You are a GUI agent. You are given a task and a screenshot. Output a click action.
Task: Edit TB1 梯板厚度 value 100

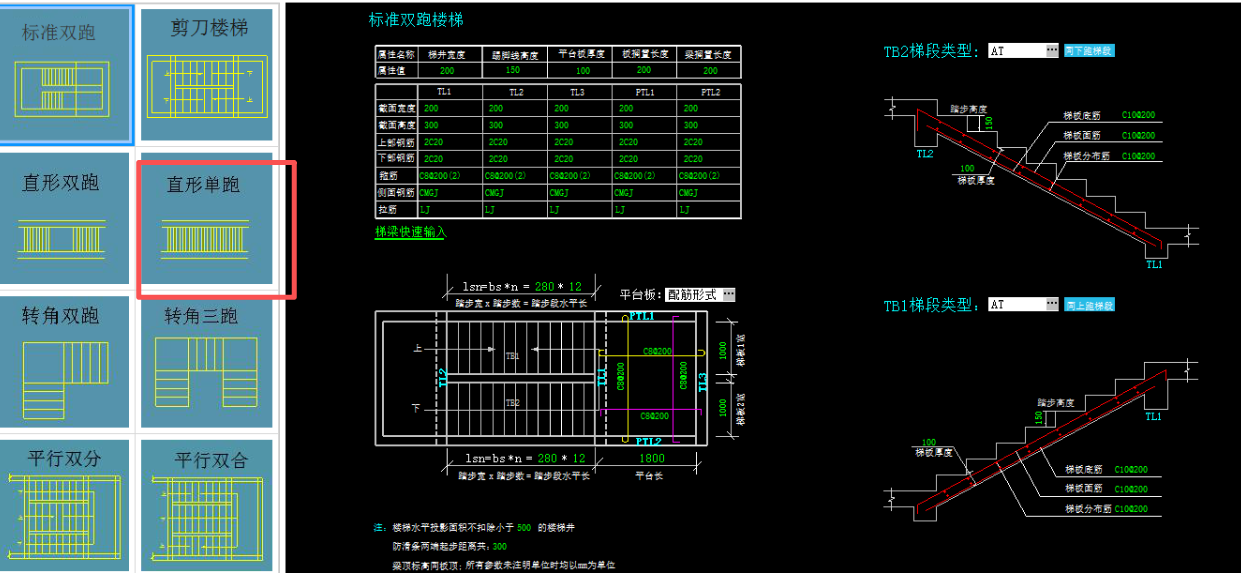929,442
